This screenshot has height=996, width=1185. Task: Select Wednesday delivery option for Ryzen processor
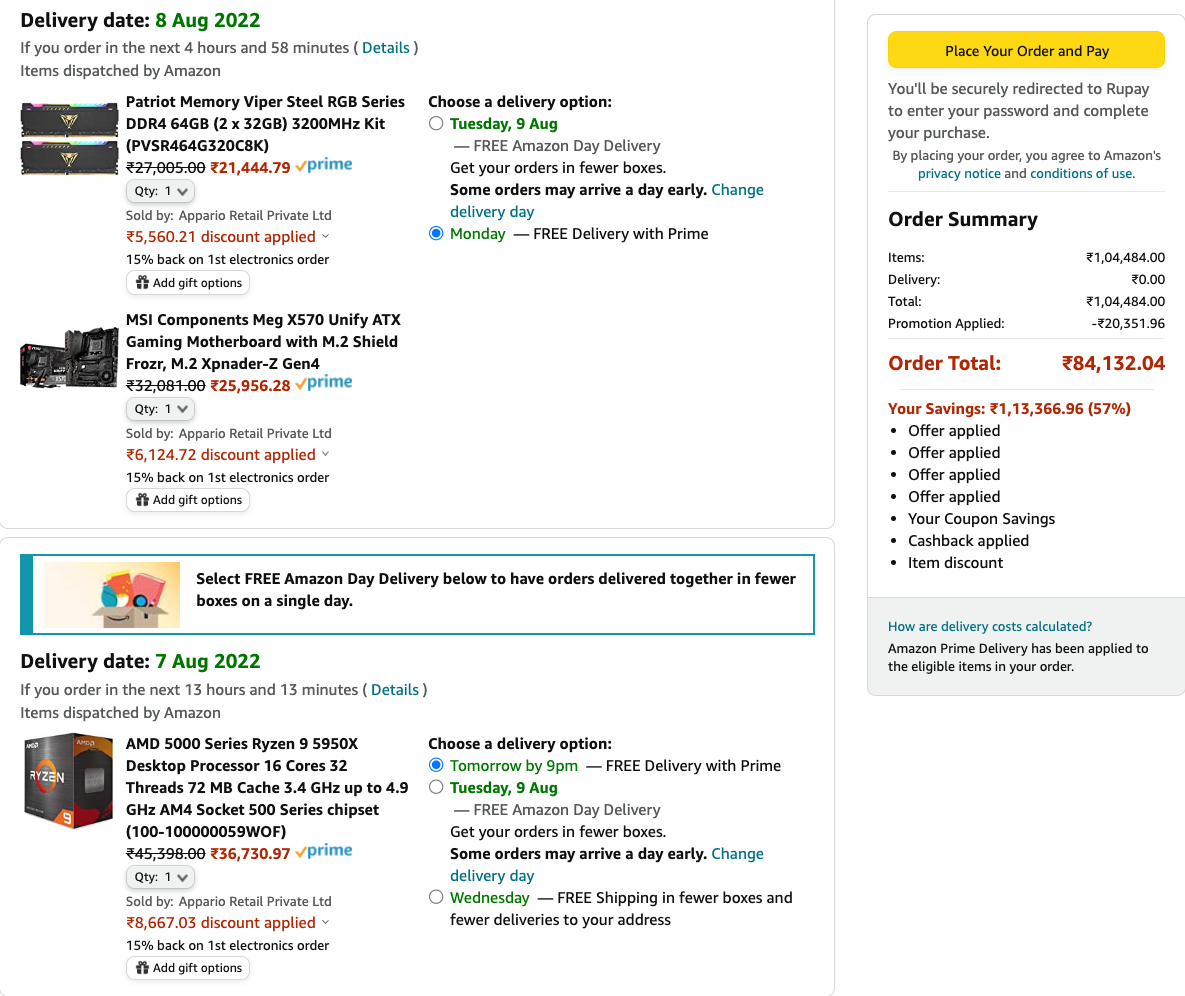436,897
